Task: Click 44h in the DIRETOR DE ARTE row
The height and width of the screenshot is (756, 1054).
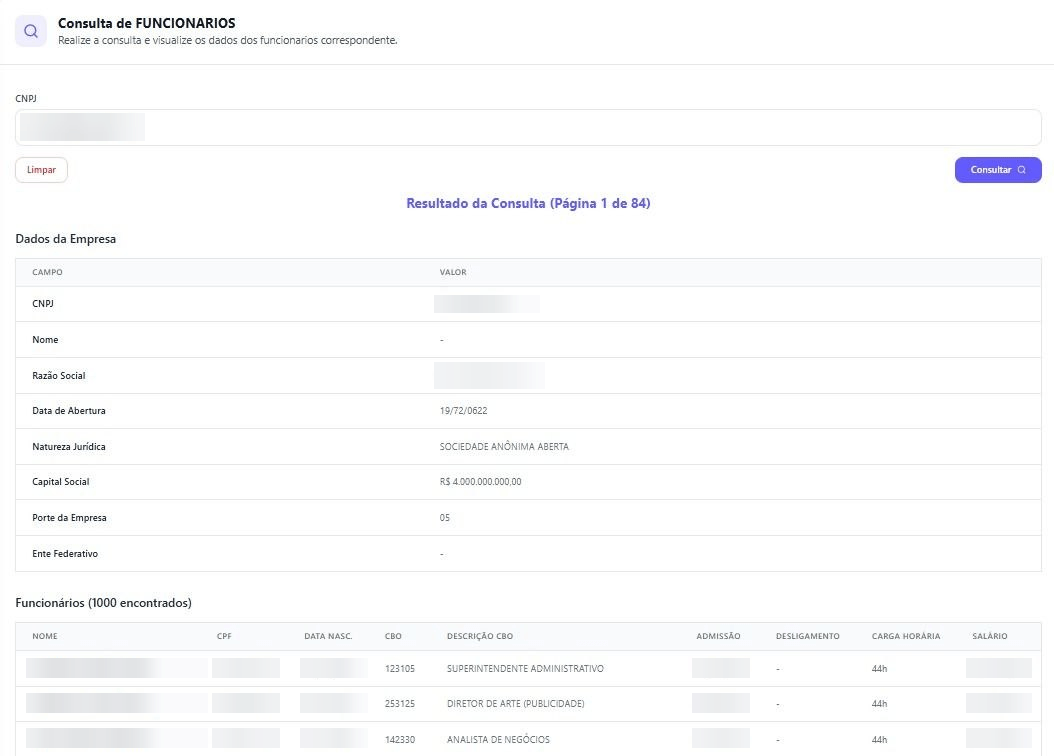Action: click(879, 704)
